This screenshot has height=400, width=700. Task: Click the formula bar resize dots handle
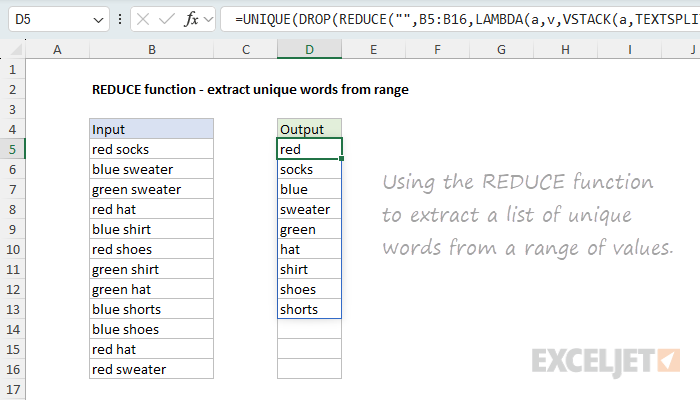[120, 19]
